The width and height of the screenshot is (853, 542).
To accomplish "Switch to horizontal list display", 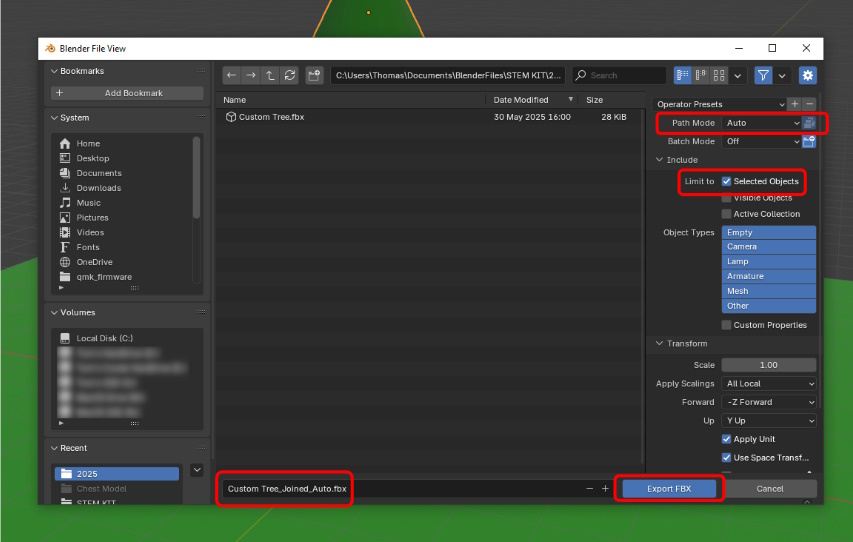I will (x=701, y=76).
